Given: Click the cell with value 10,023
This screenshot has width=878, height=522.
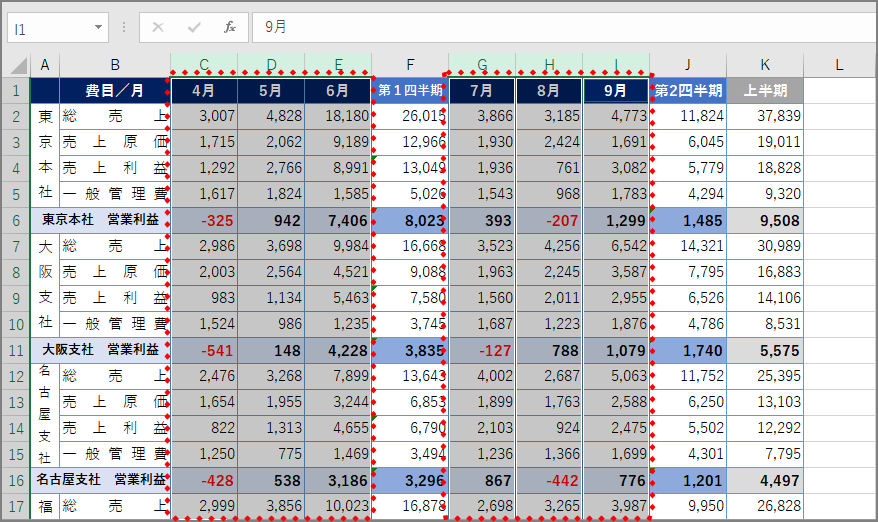Looking at the screenshot, I should (338, 506).
